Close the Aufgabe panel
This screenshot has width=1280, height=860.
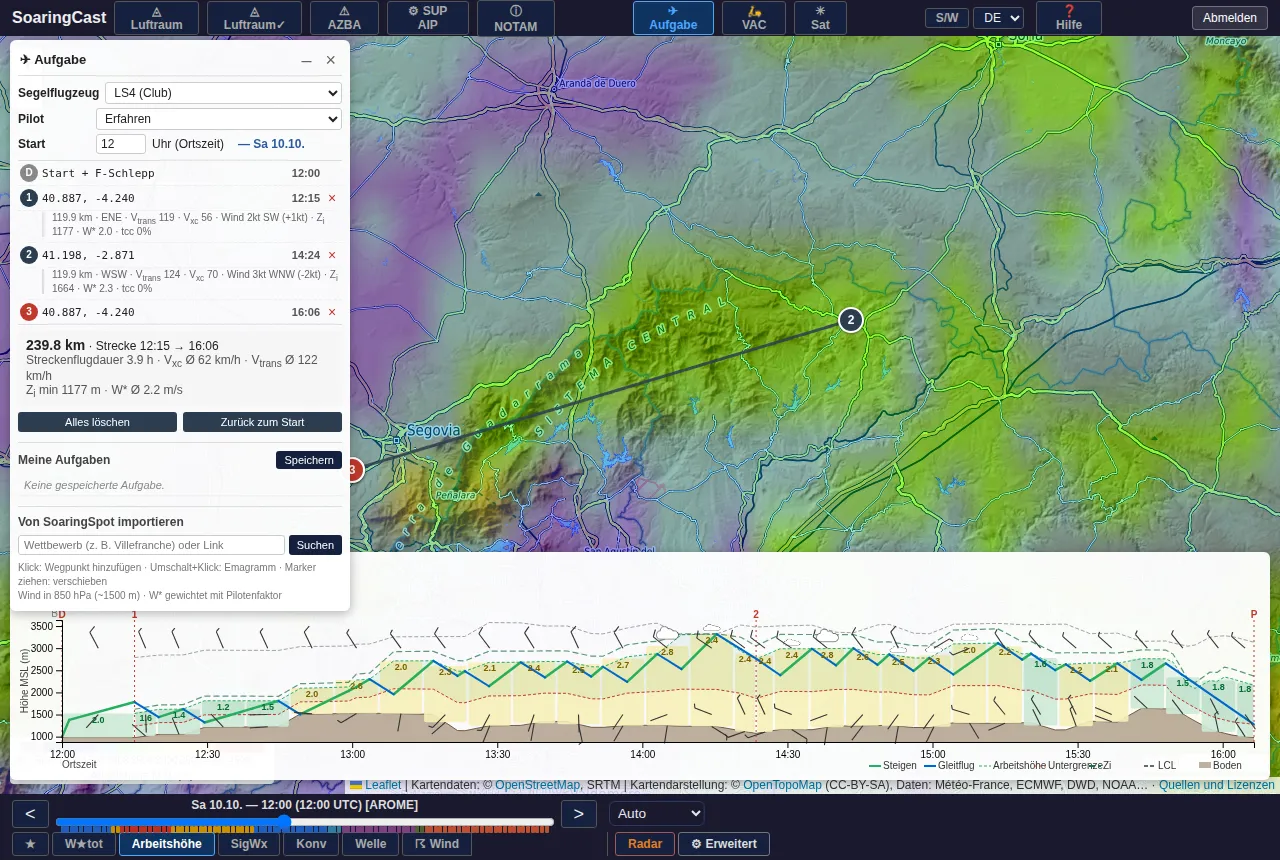331,60
